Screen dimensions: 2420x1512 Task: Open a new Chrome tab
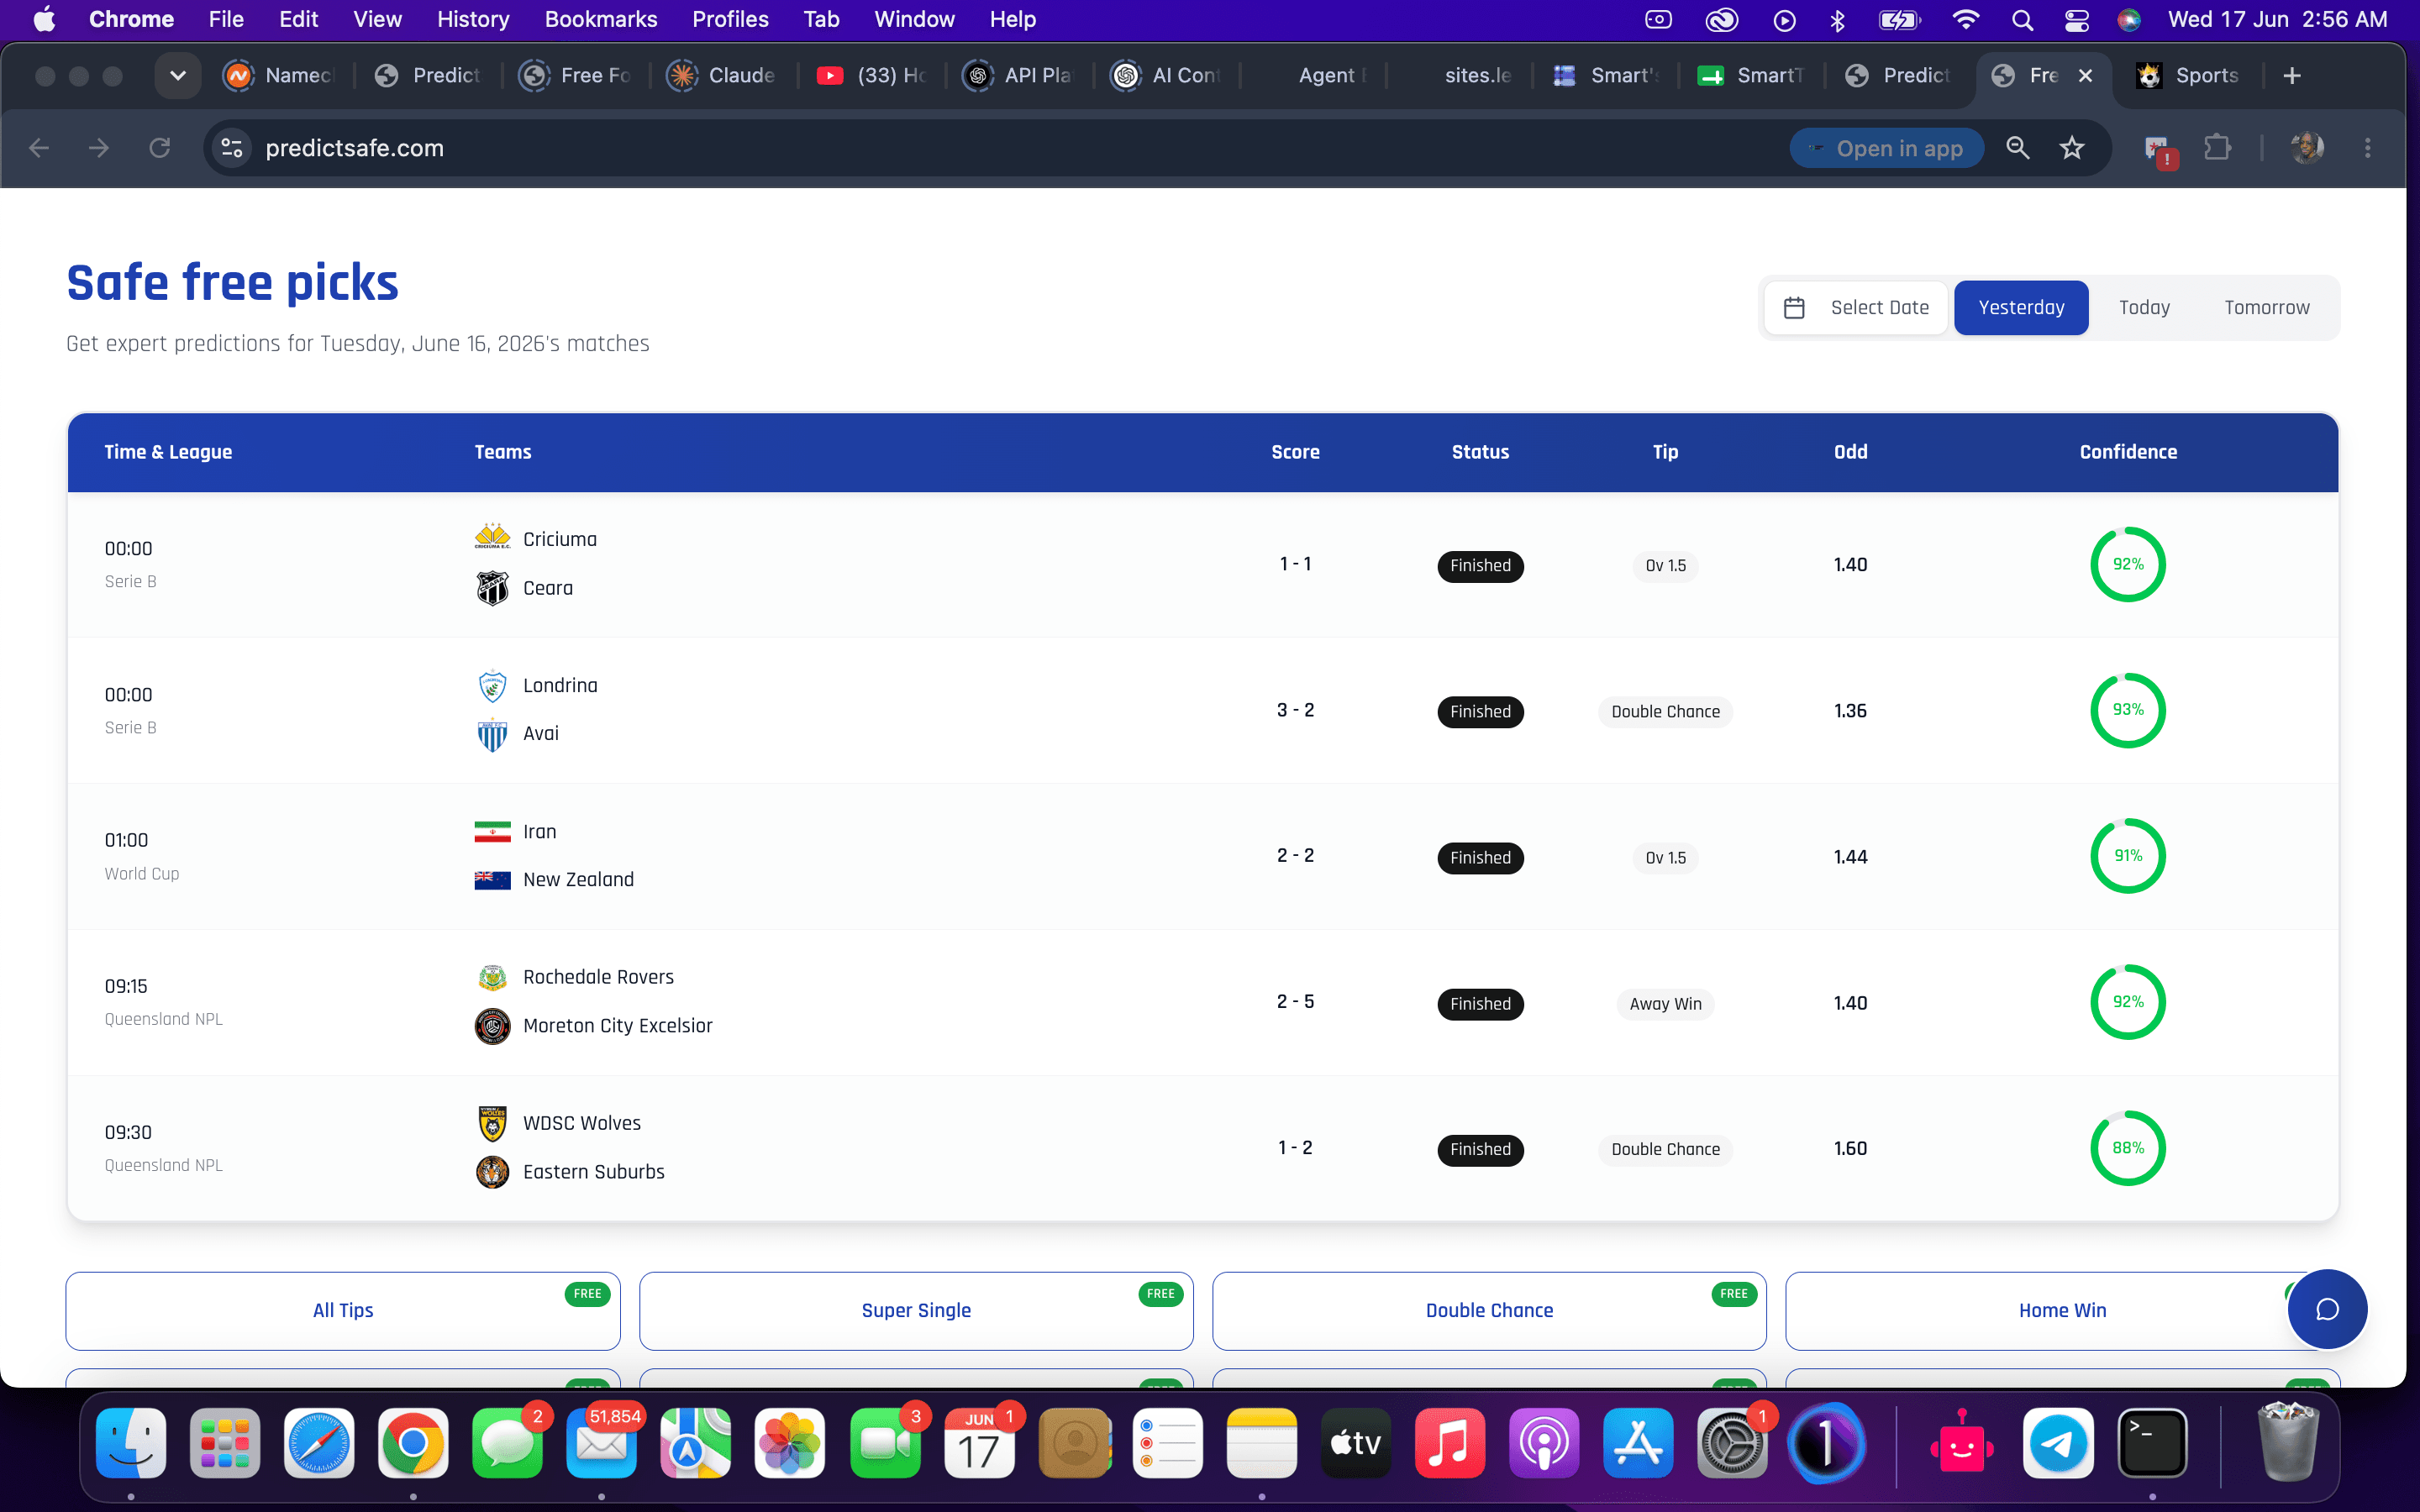(x=2292, y=76)
